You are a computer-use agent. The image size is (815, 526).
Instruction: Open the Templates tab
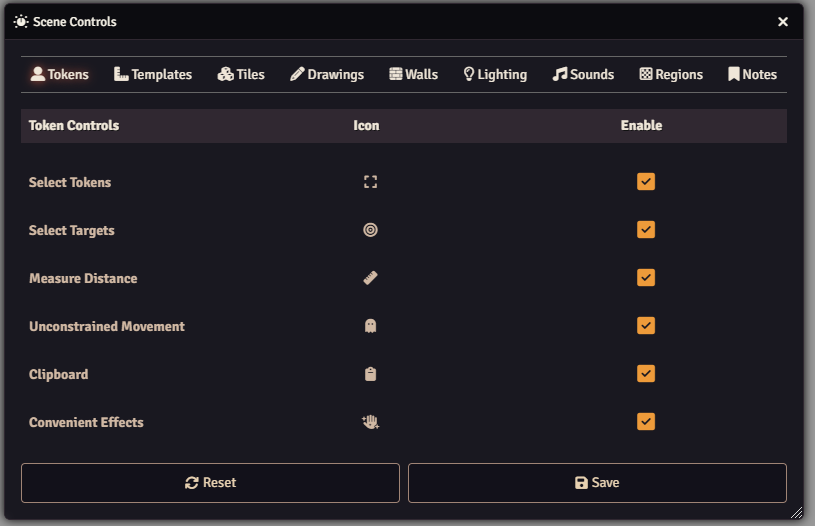coord(153,74)
